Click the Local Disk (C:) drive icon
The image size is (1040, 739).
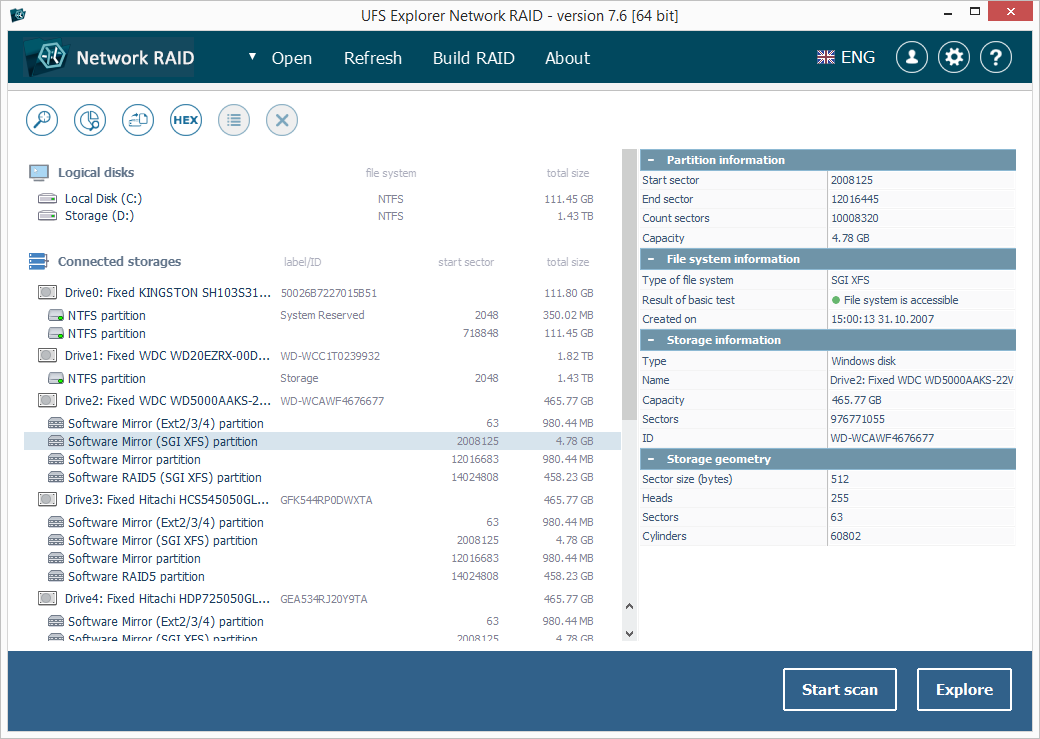(x=47, y=198)
